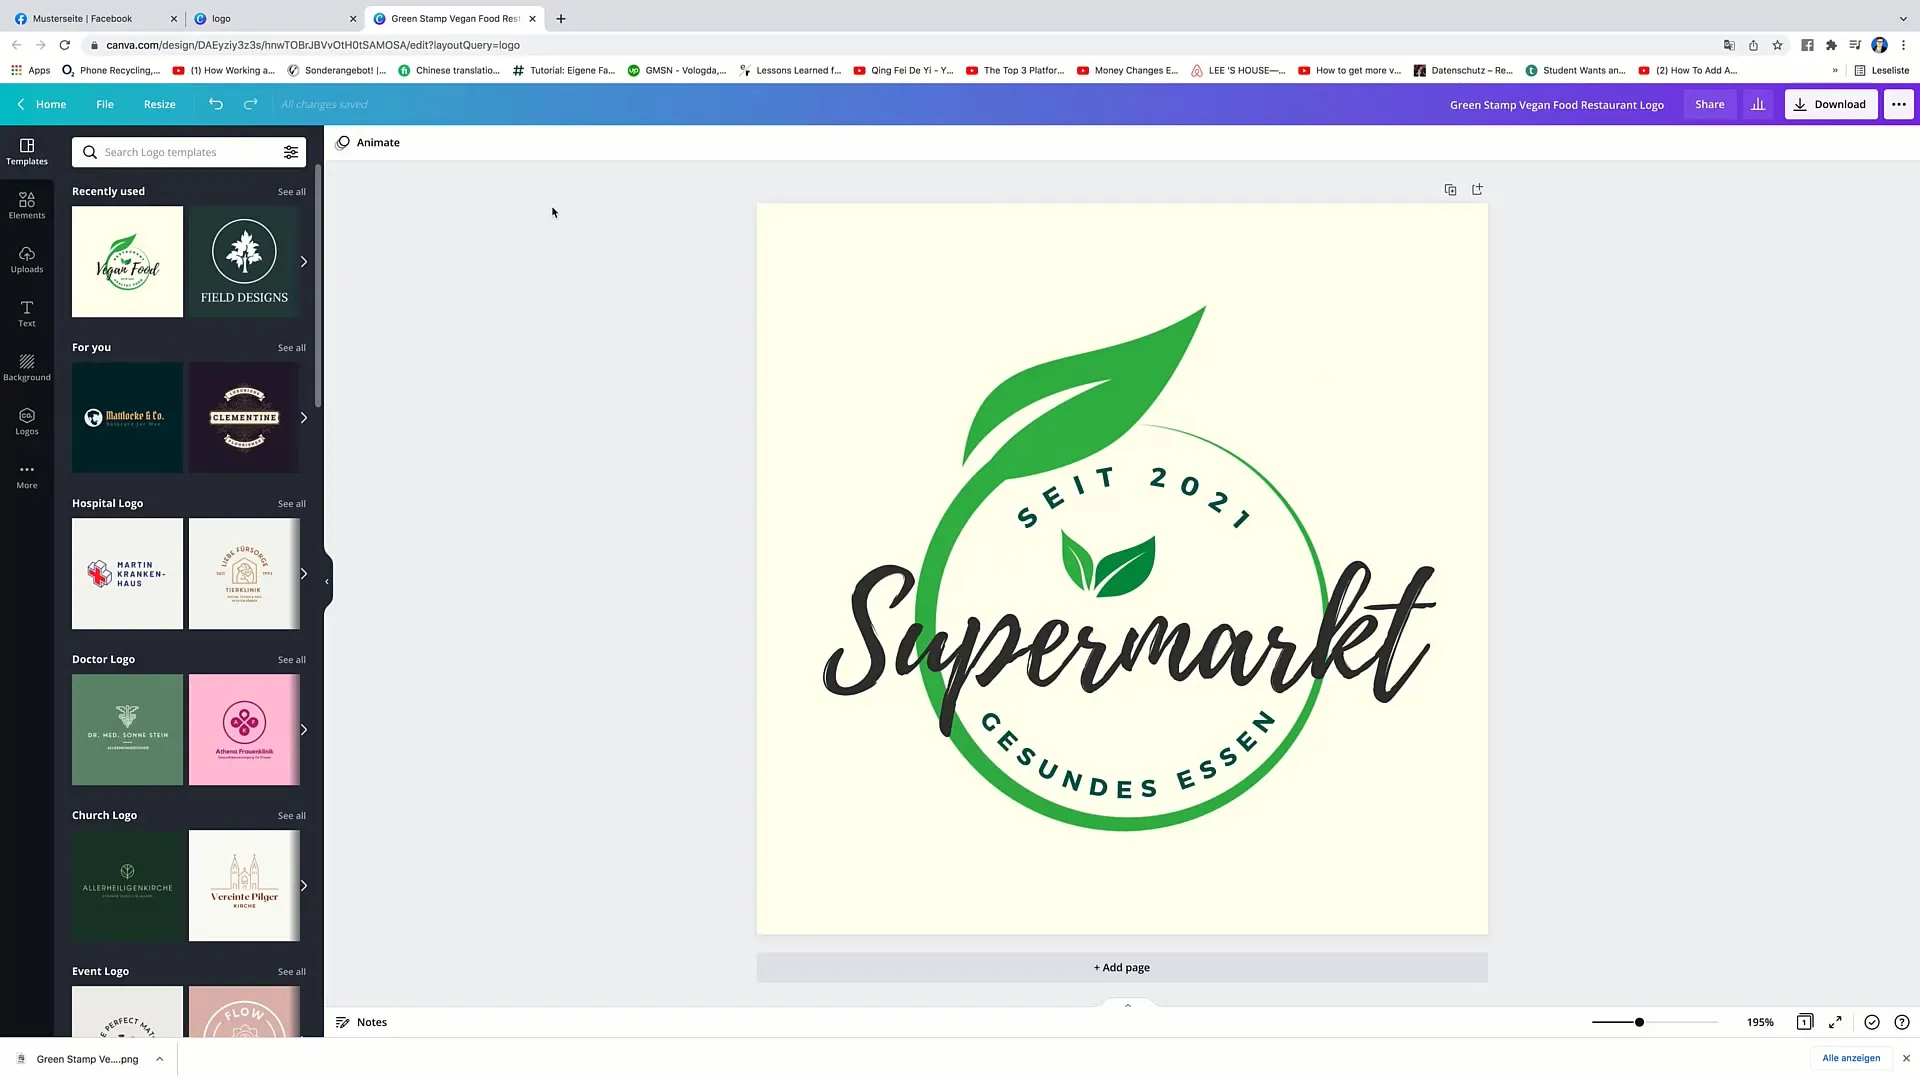
Task: Add a new page with plus-page icon
Action: point(1477,189)
